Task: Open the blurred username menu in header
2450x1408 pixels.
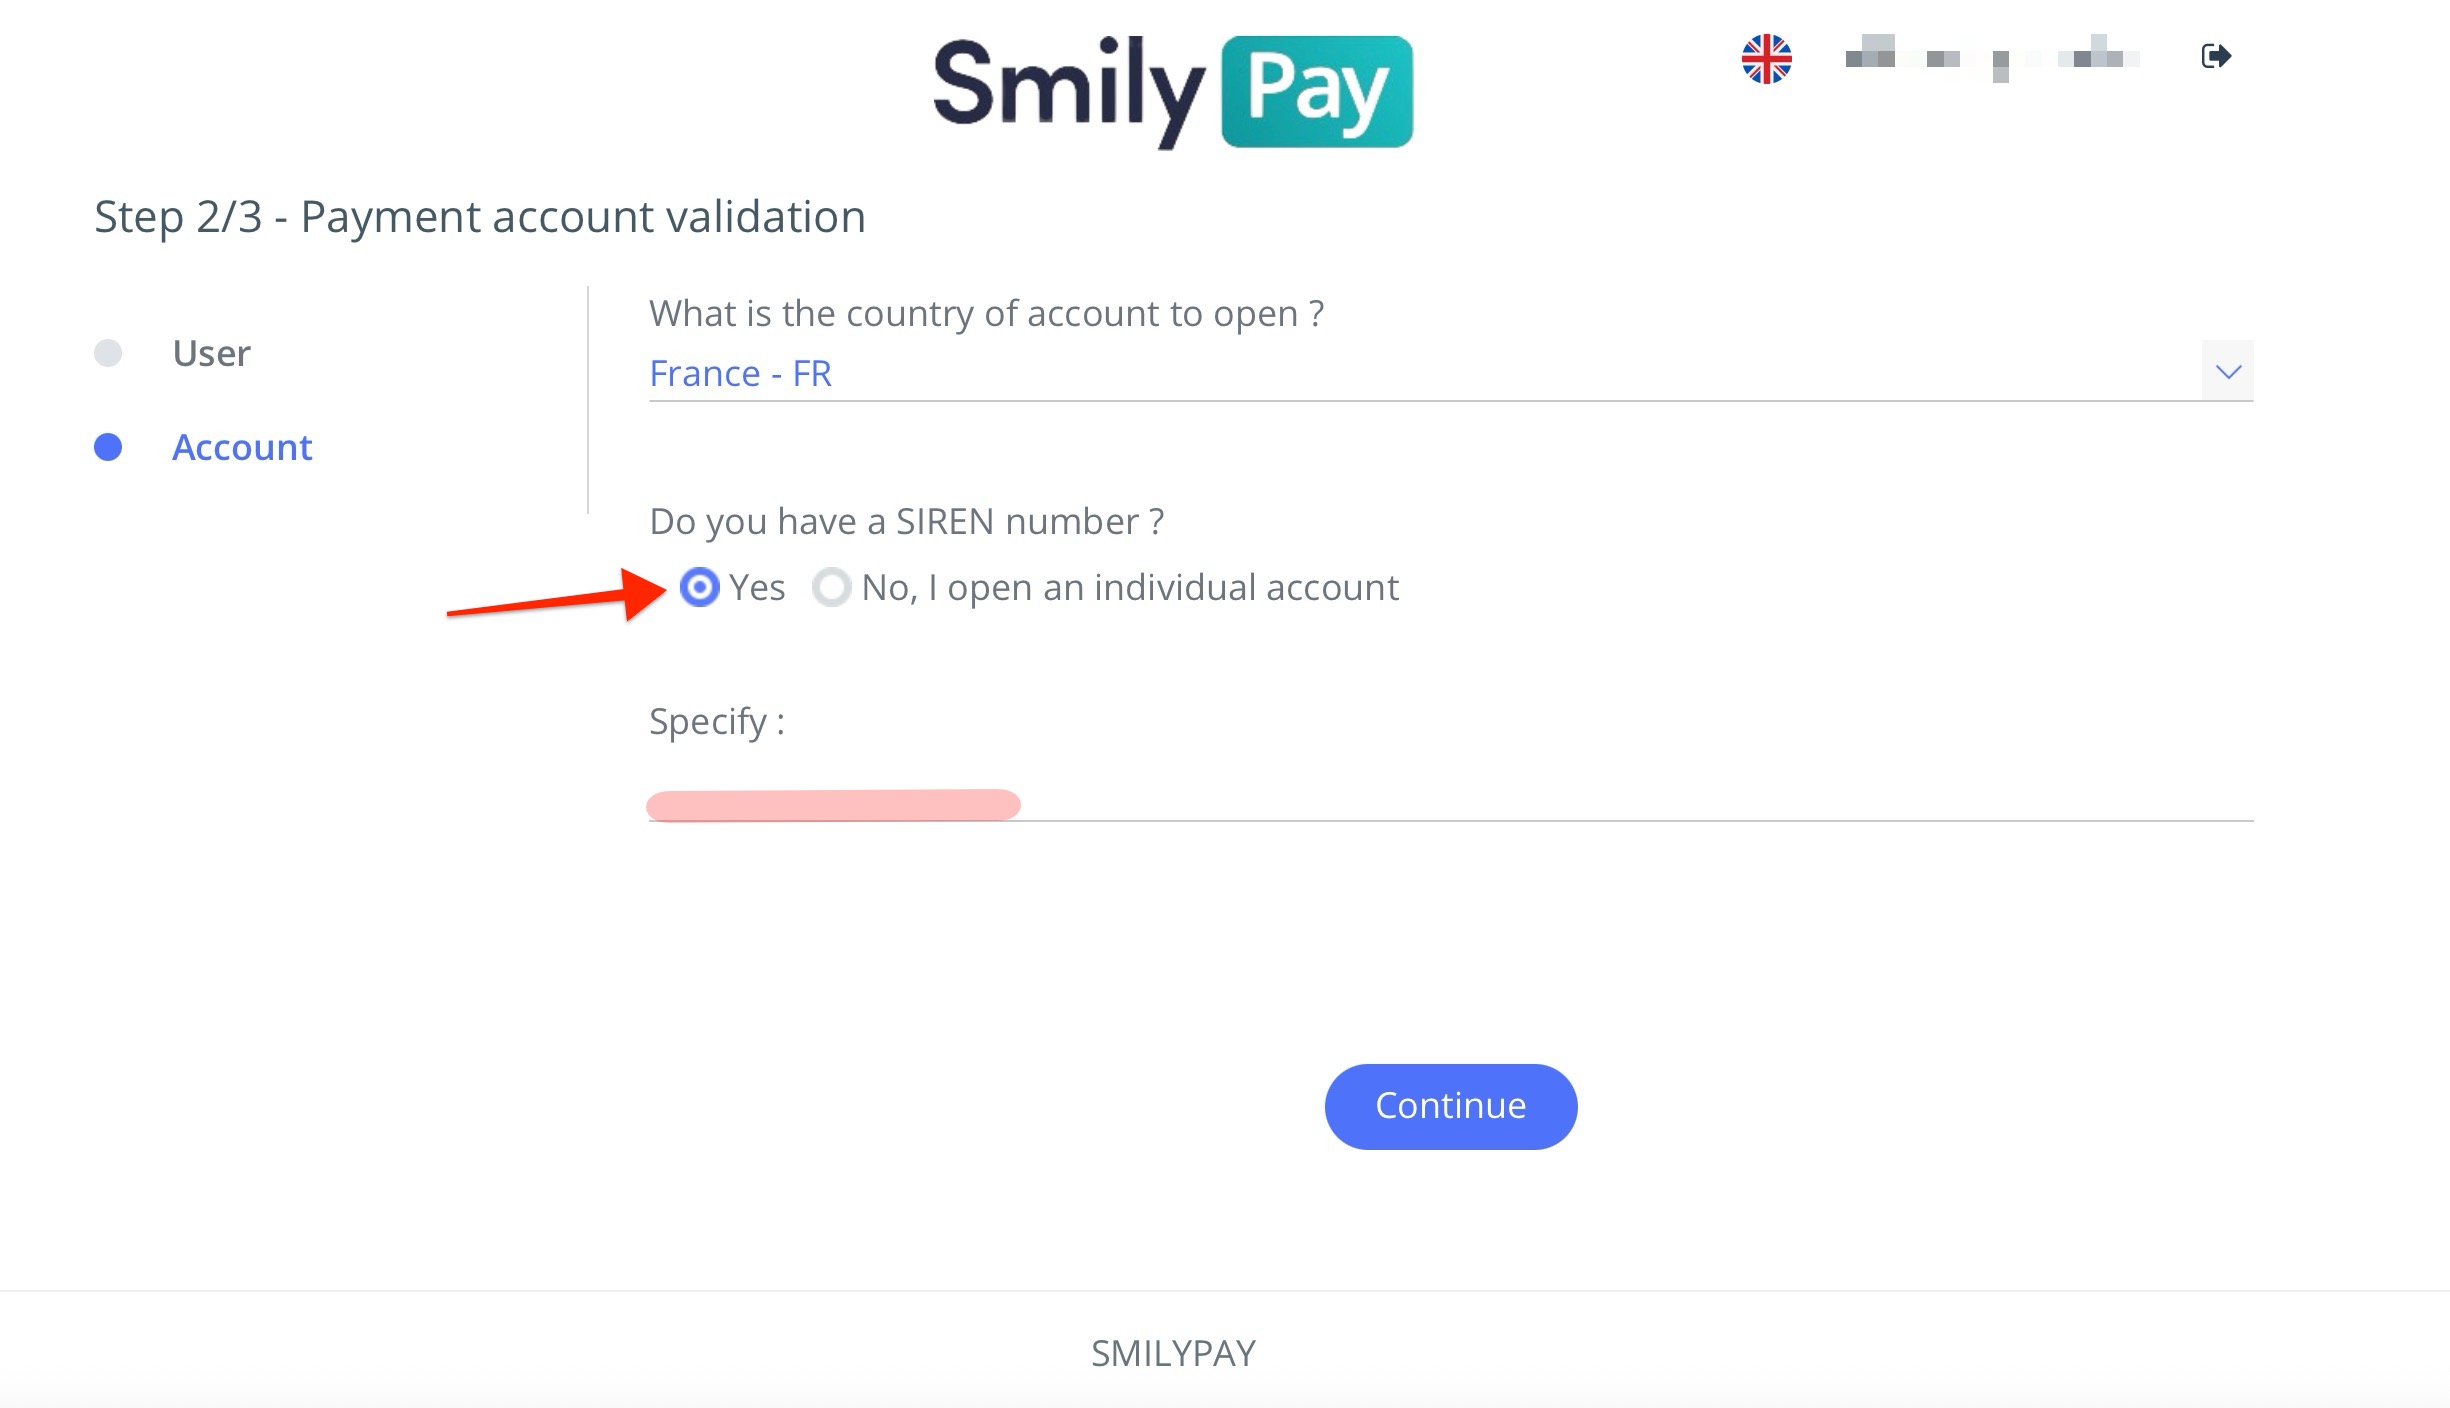Action: 1991,58
